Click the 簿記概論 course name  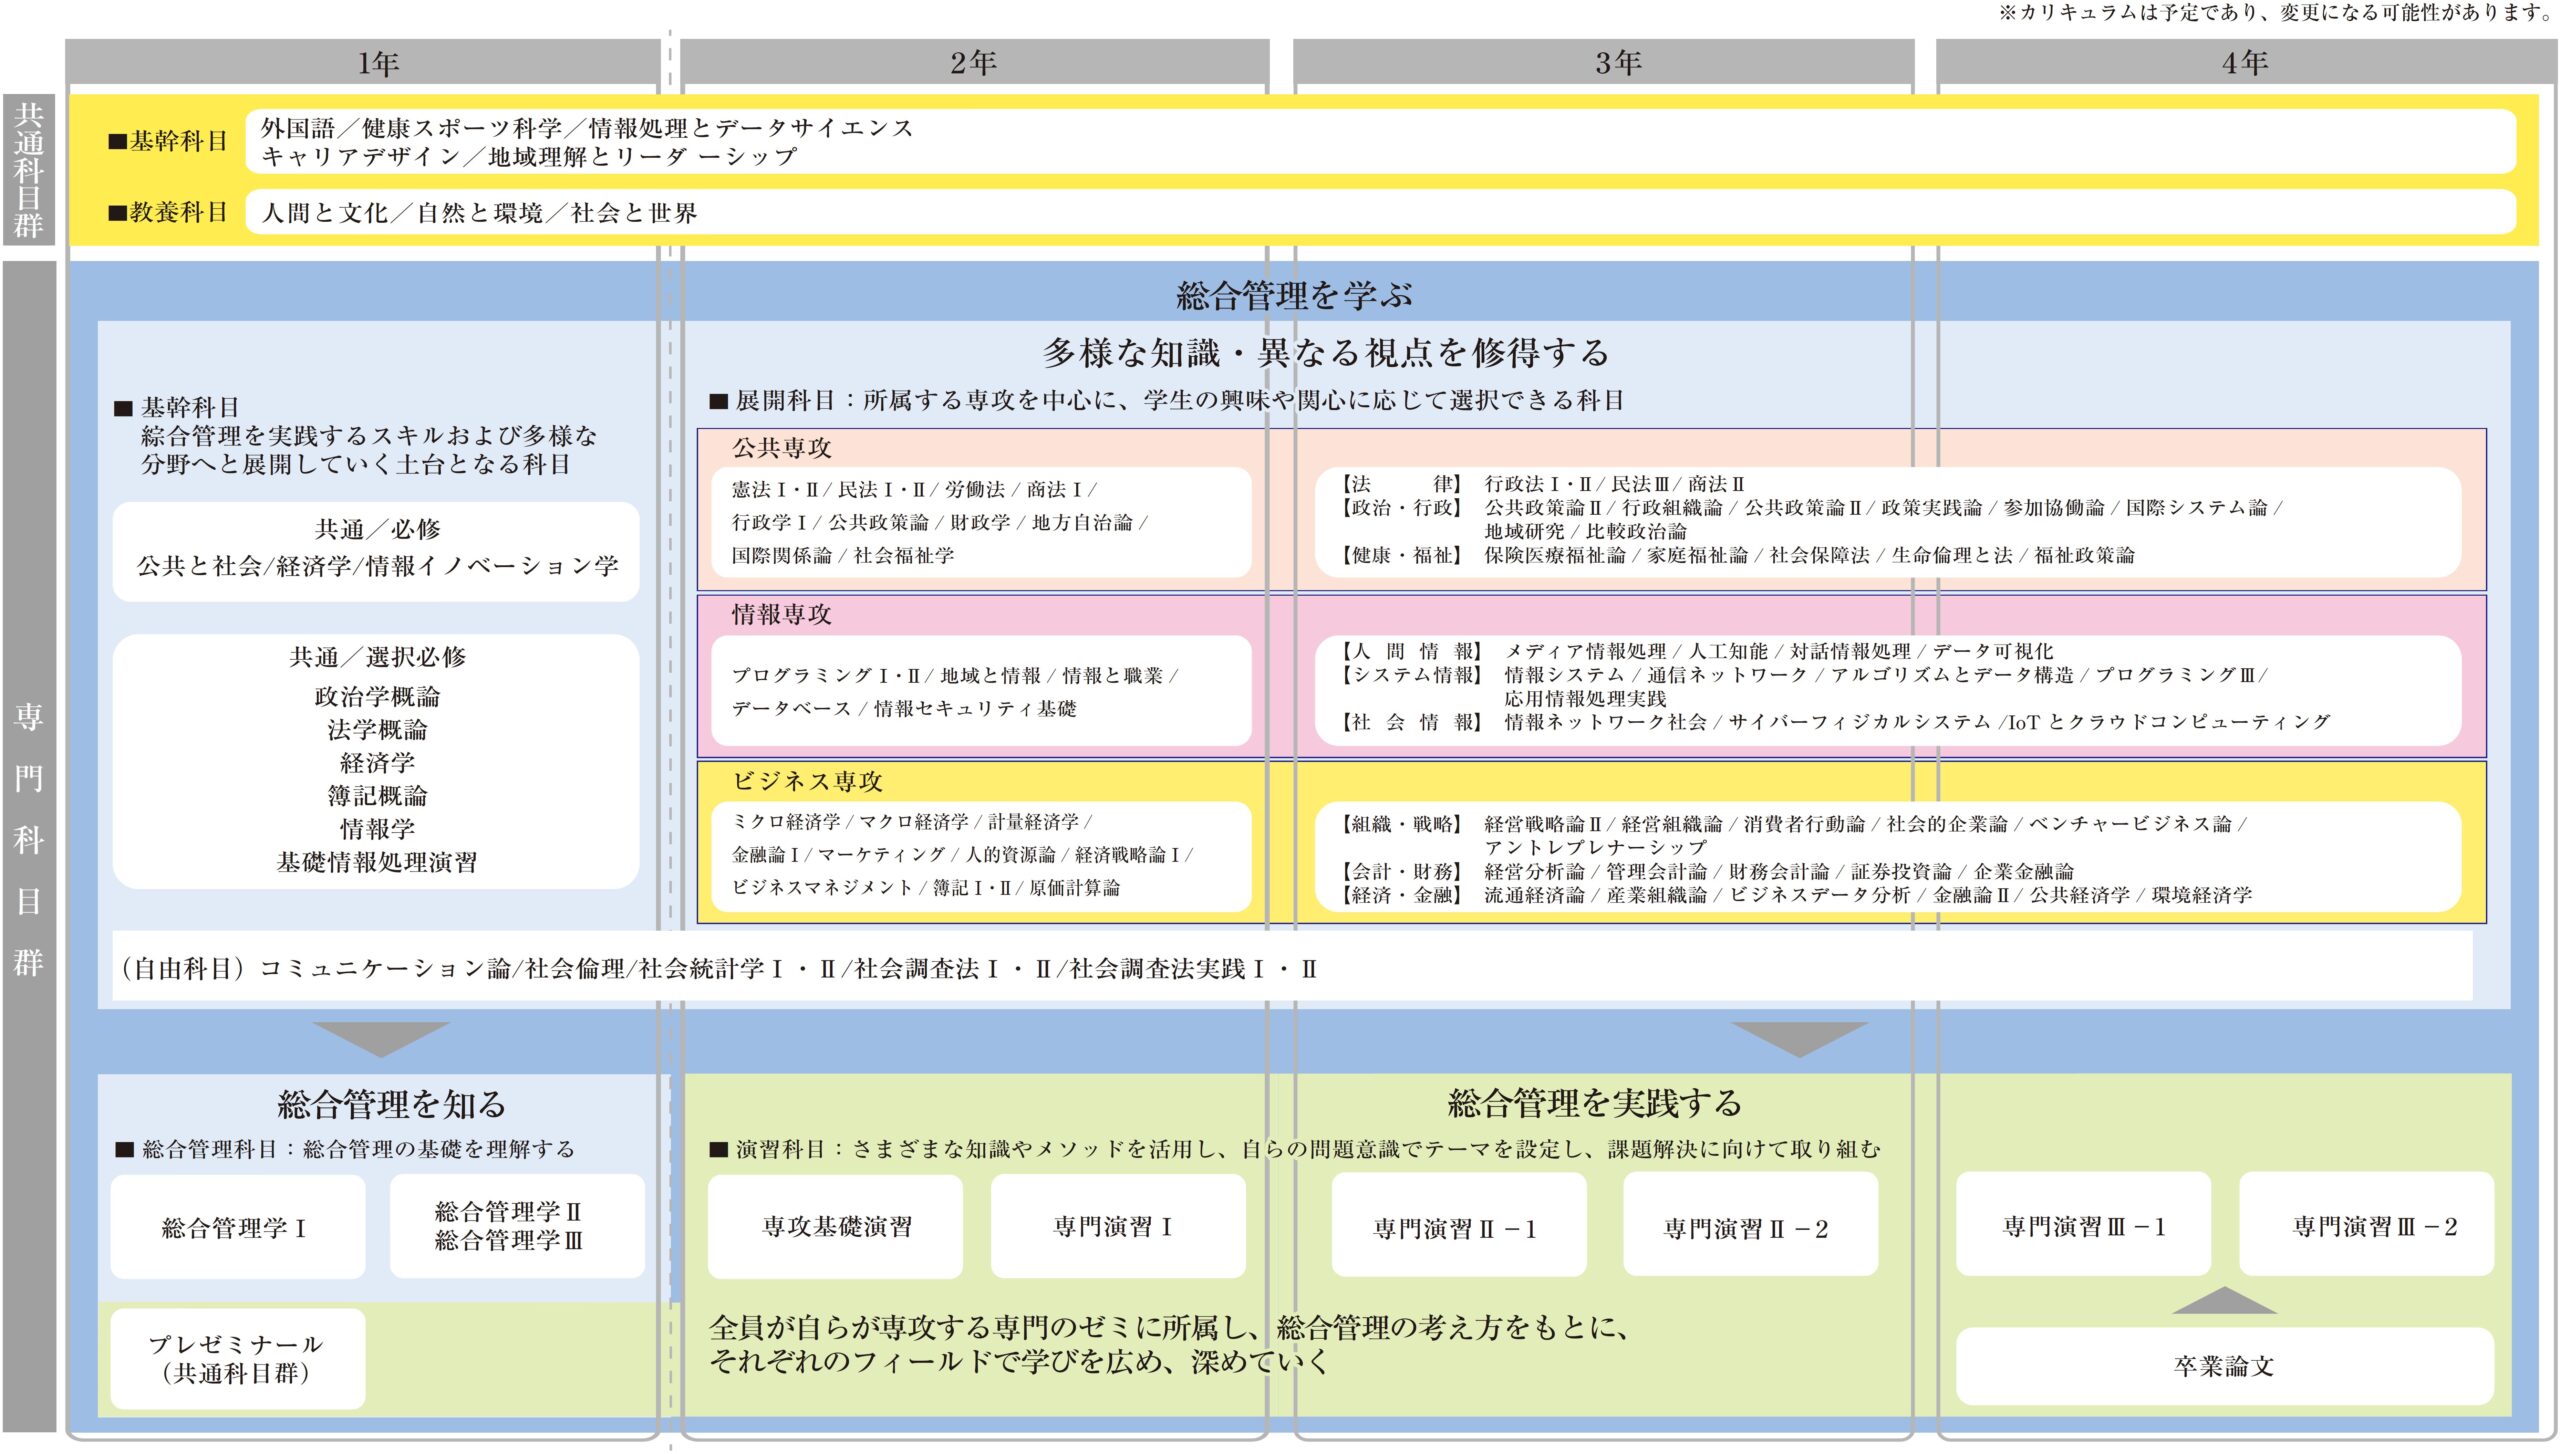pyautogui.click(x=378, y=796)
